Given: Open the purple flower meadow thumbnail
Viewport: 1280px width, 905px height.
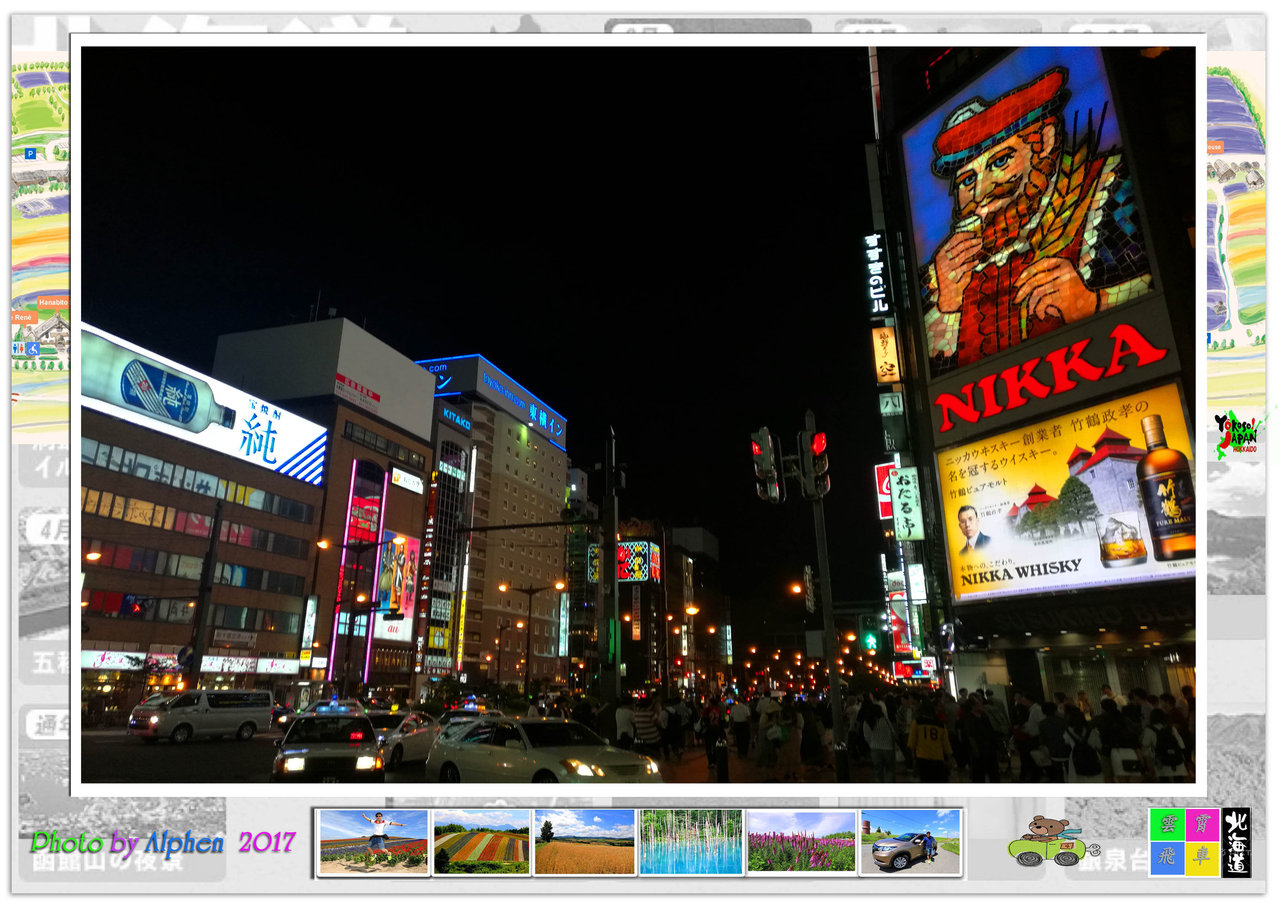Looking at the screenshot, I should (x=801, y=842).
